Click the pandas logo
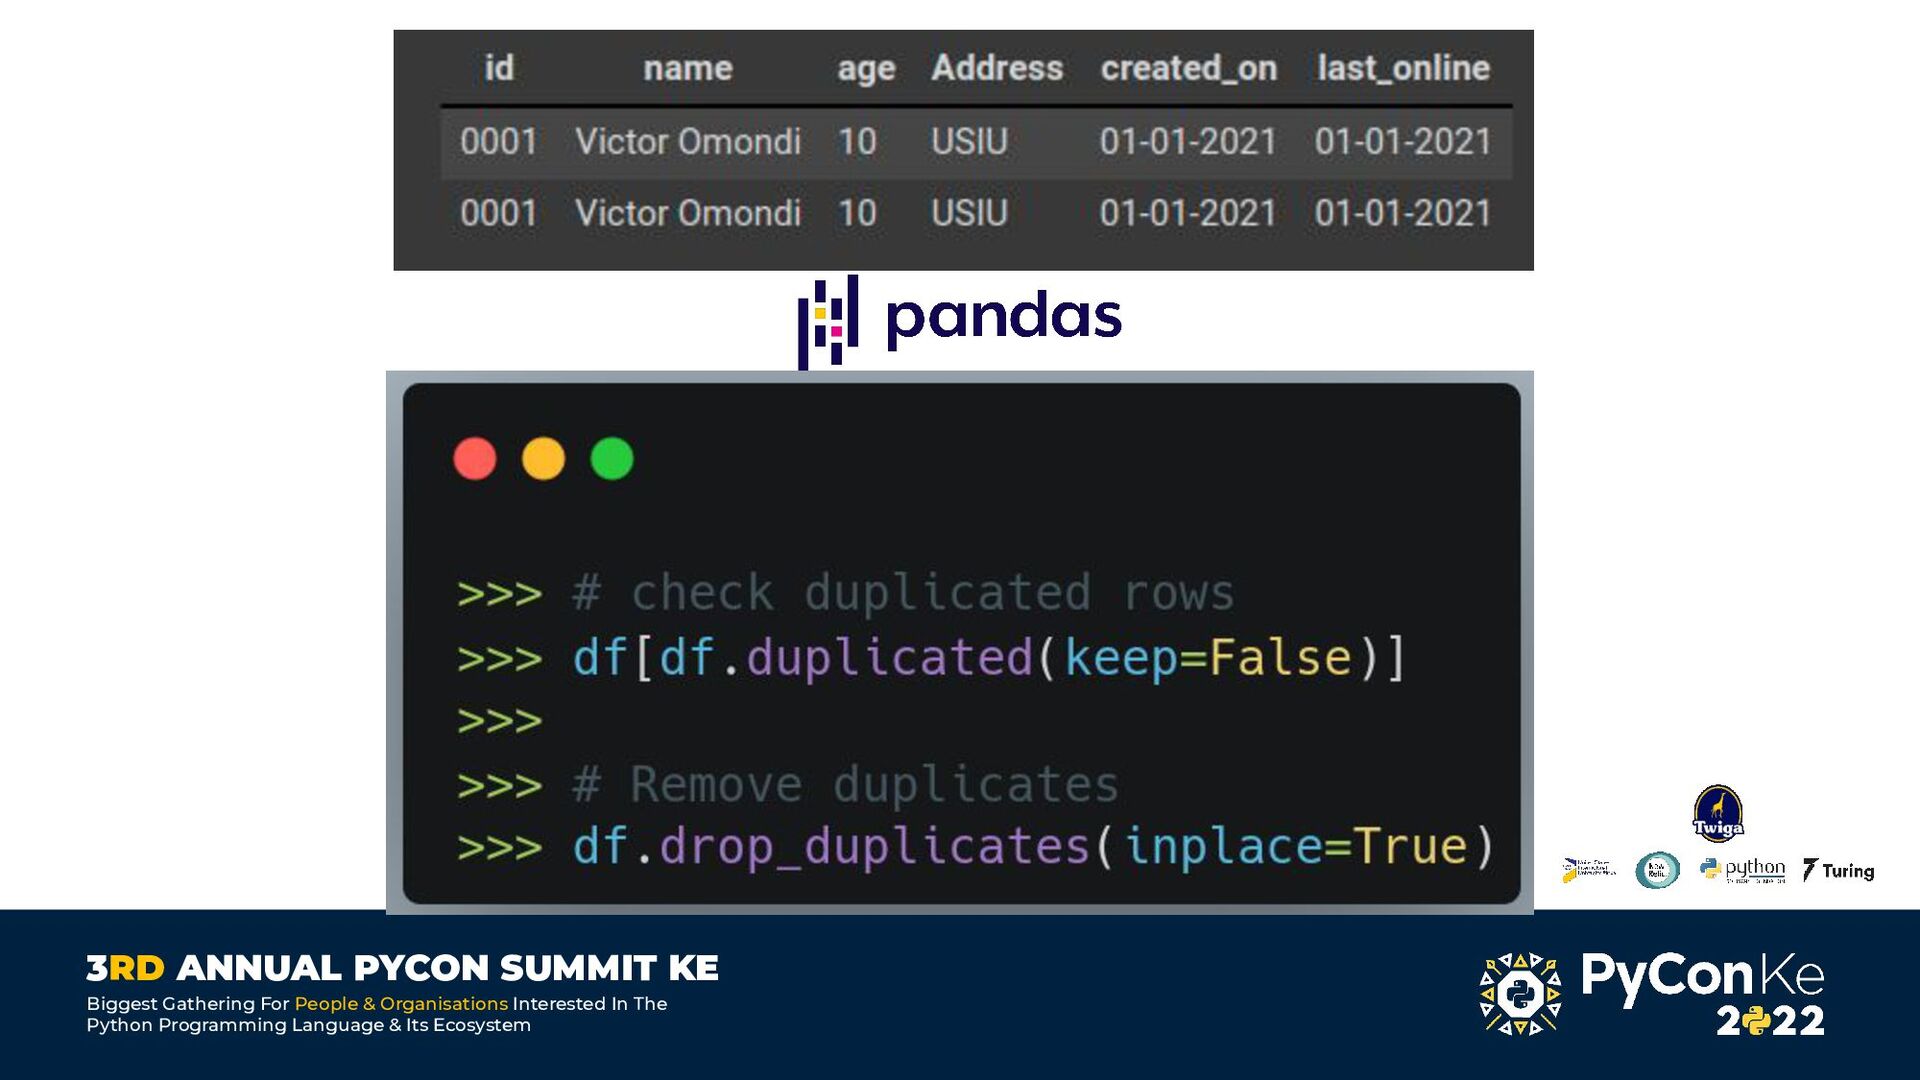The image size is (1920, 1080). point(960,318)
